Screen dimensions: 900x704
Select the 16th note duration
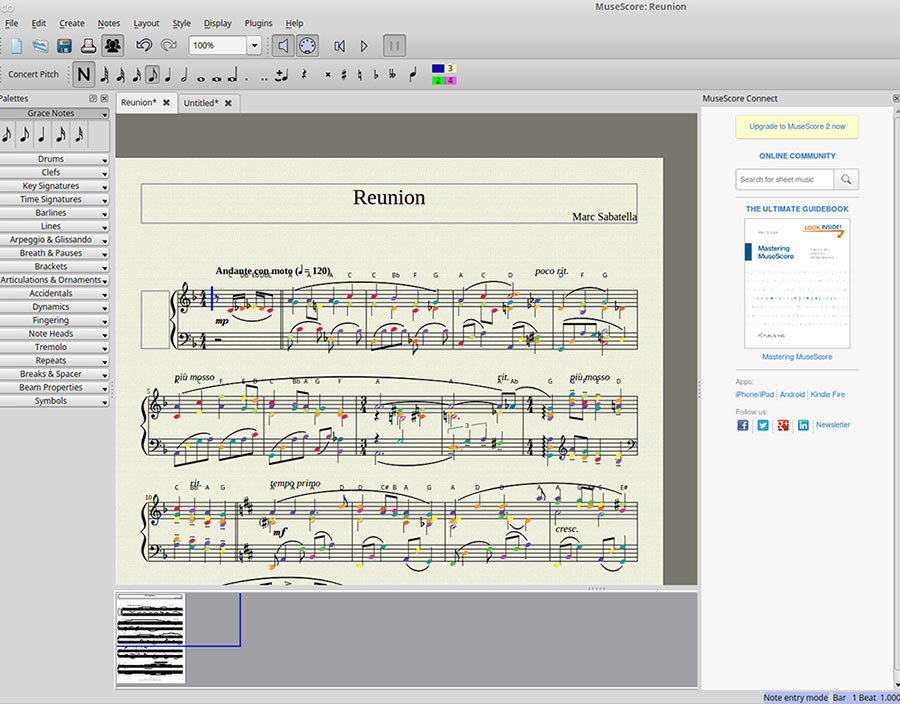point(137,75)
